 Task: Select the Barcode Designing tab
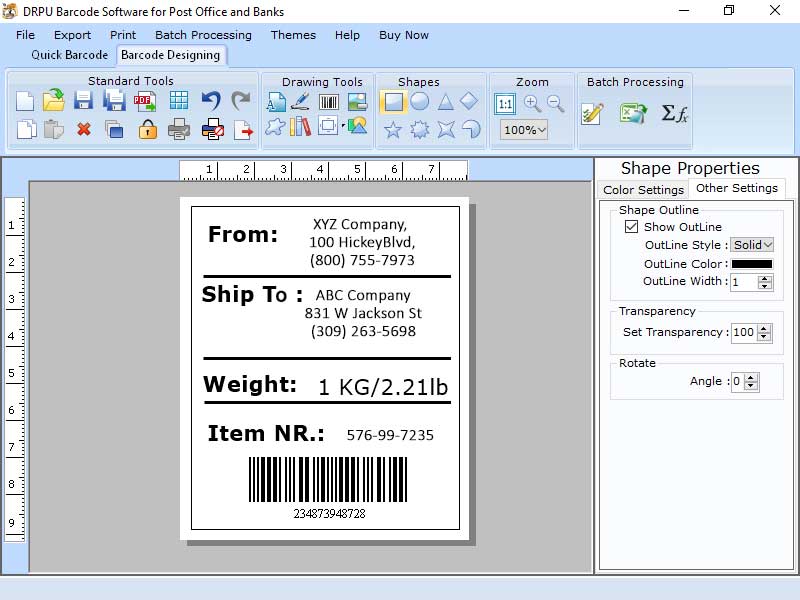[170, 55]
